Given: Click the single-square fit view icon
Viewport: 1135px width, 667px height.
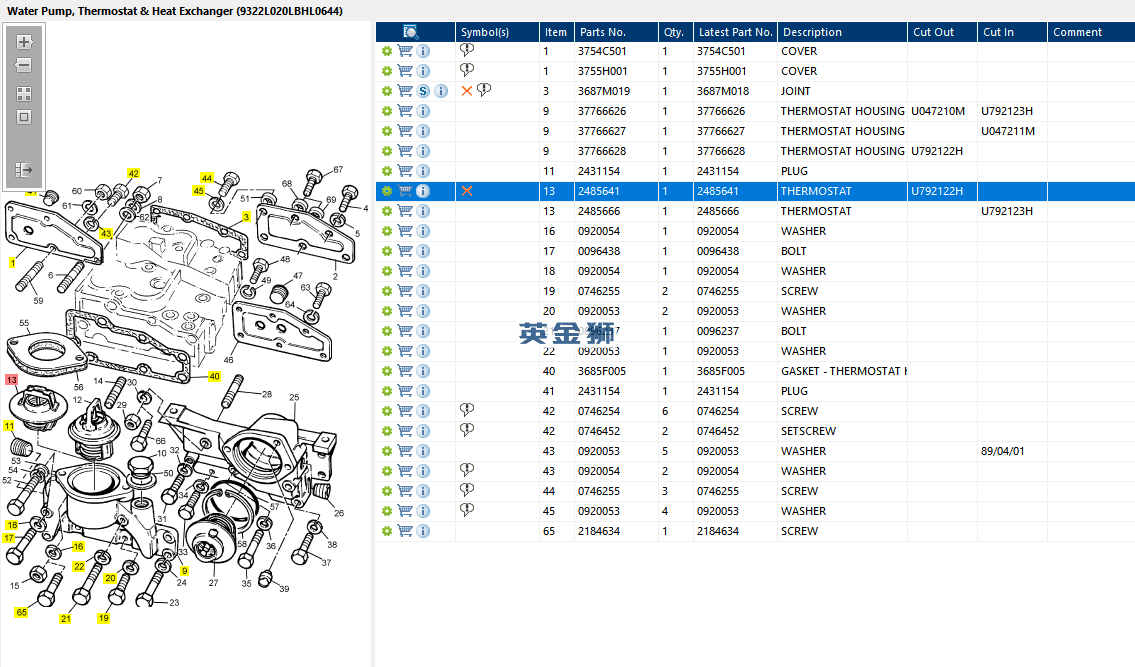Looking at the screenshot, I should (24, 117).
